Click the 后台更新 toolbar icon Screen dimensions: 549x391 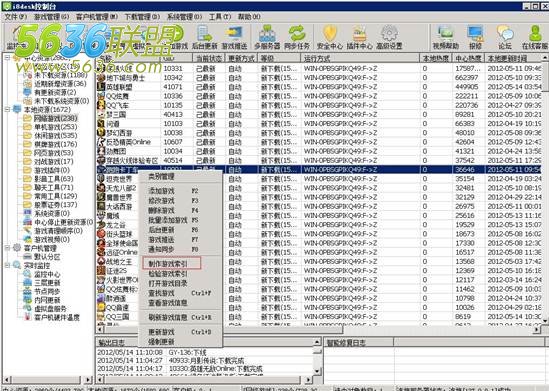coord(204,37)
